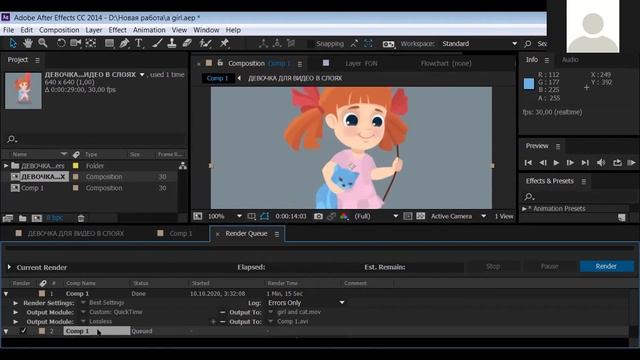Open show channel color management icon

[x=344, y=216]
